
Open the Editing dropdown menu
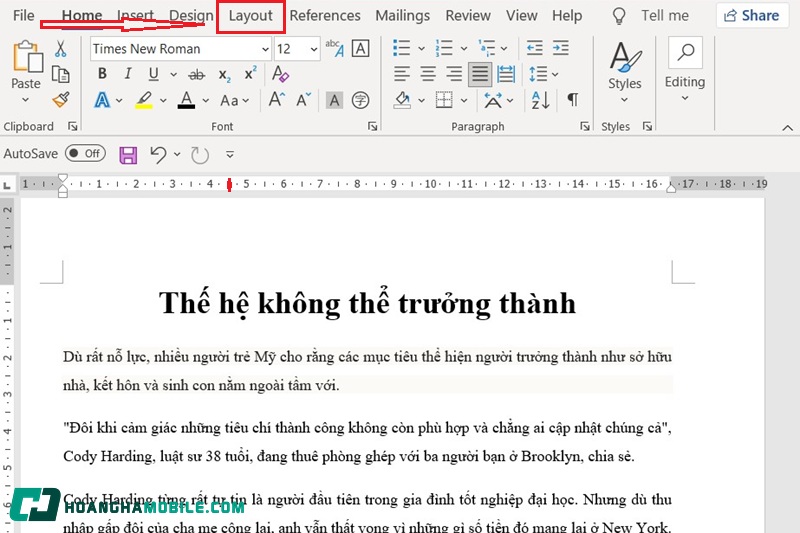pyautogui.click(x=685, y=82)
